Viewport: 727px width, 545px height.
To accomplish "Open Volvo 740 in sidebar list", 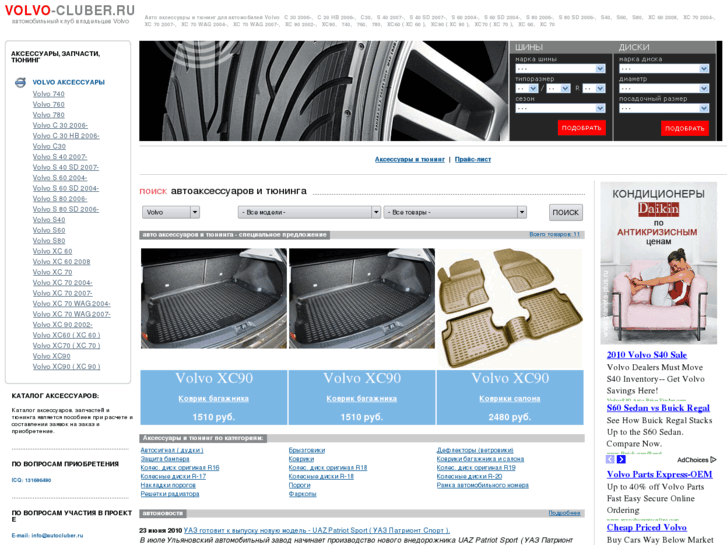I will [x=49, y=94].
